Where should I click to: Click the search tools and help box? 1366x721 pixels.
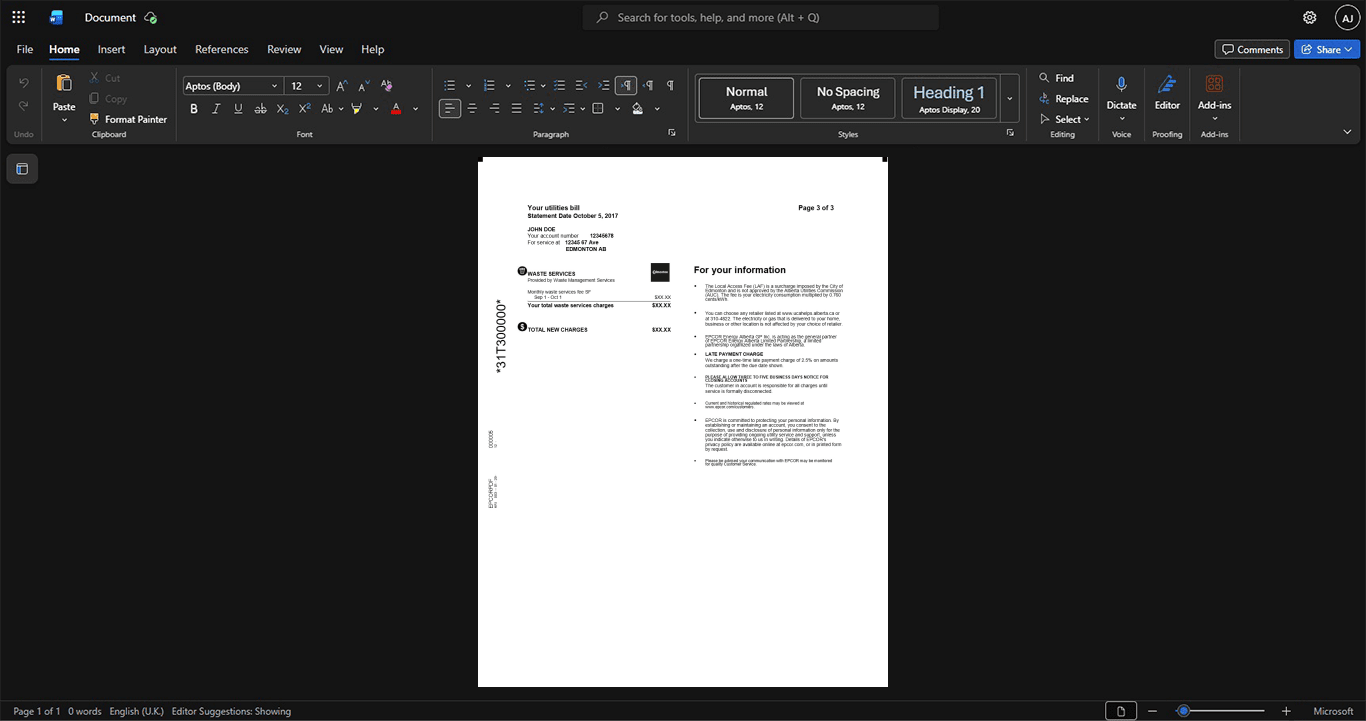(761, 17)
